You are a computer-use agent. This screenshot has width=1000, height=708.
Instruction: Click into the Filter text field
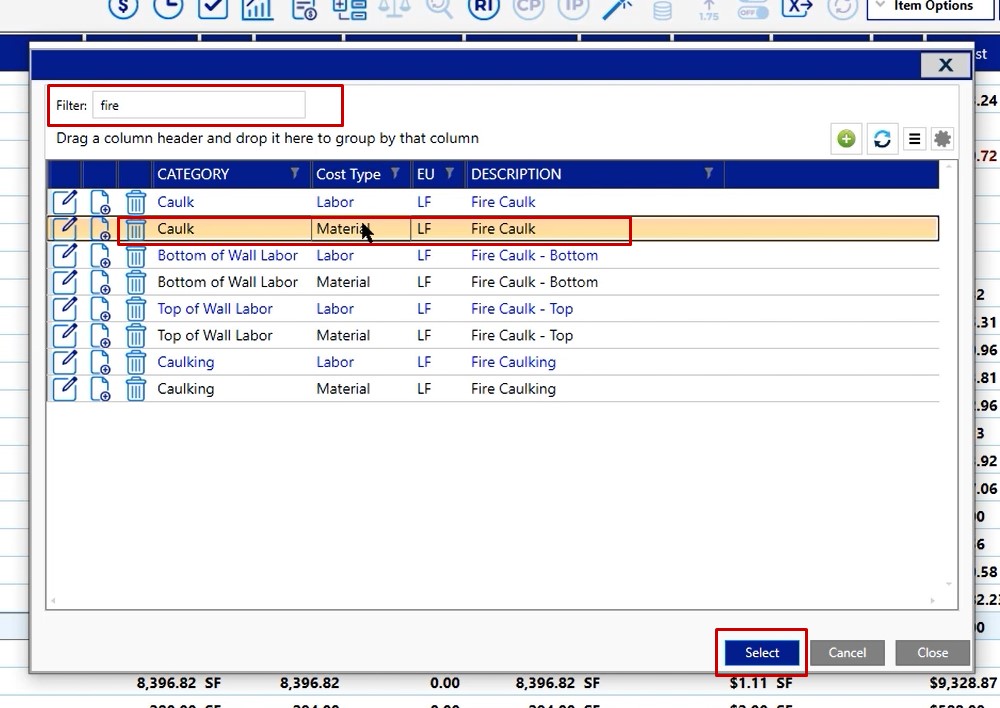pyautogui.click(x=198, y=105)
